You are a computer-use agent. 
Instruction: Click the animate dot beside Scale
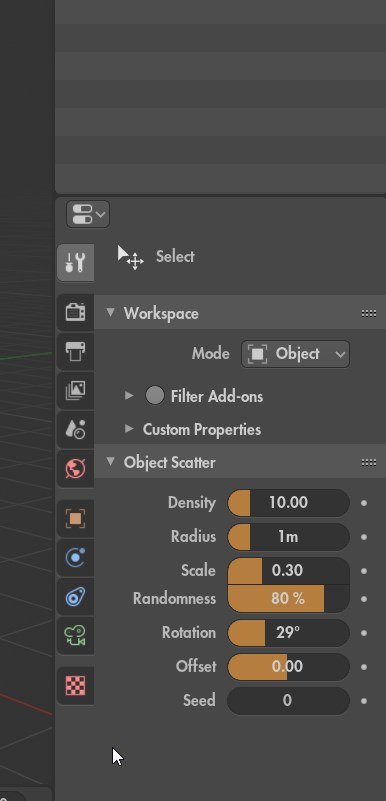(364, 571)
